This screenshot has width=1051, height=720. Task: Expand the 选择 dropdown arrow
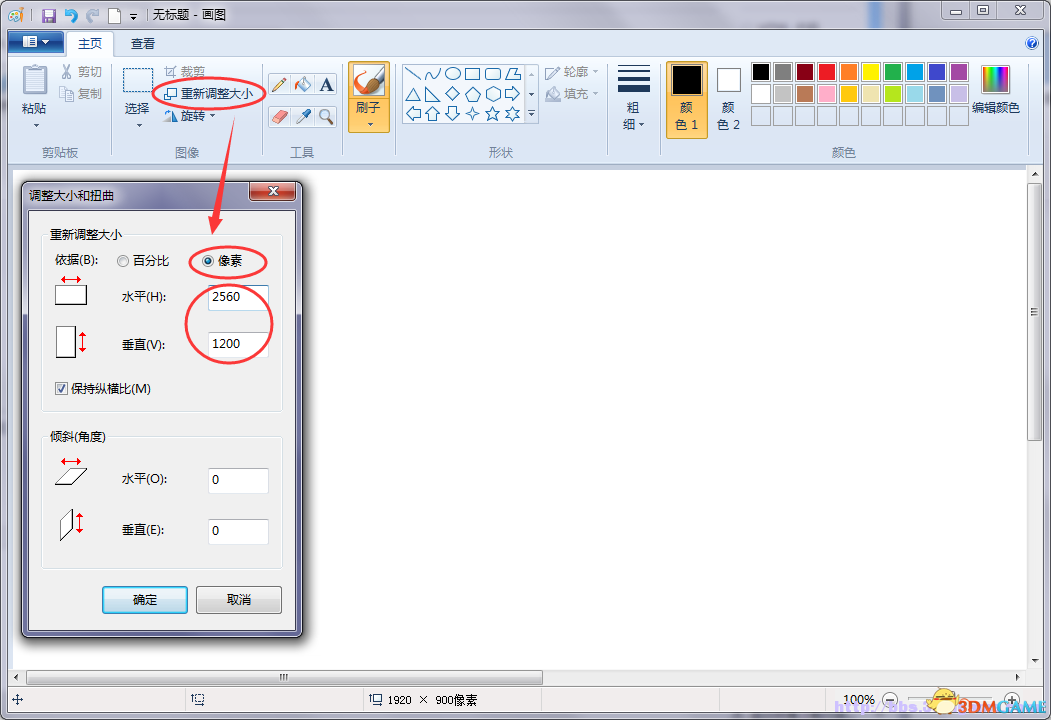point(139,125)
